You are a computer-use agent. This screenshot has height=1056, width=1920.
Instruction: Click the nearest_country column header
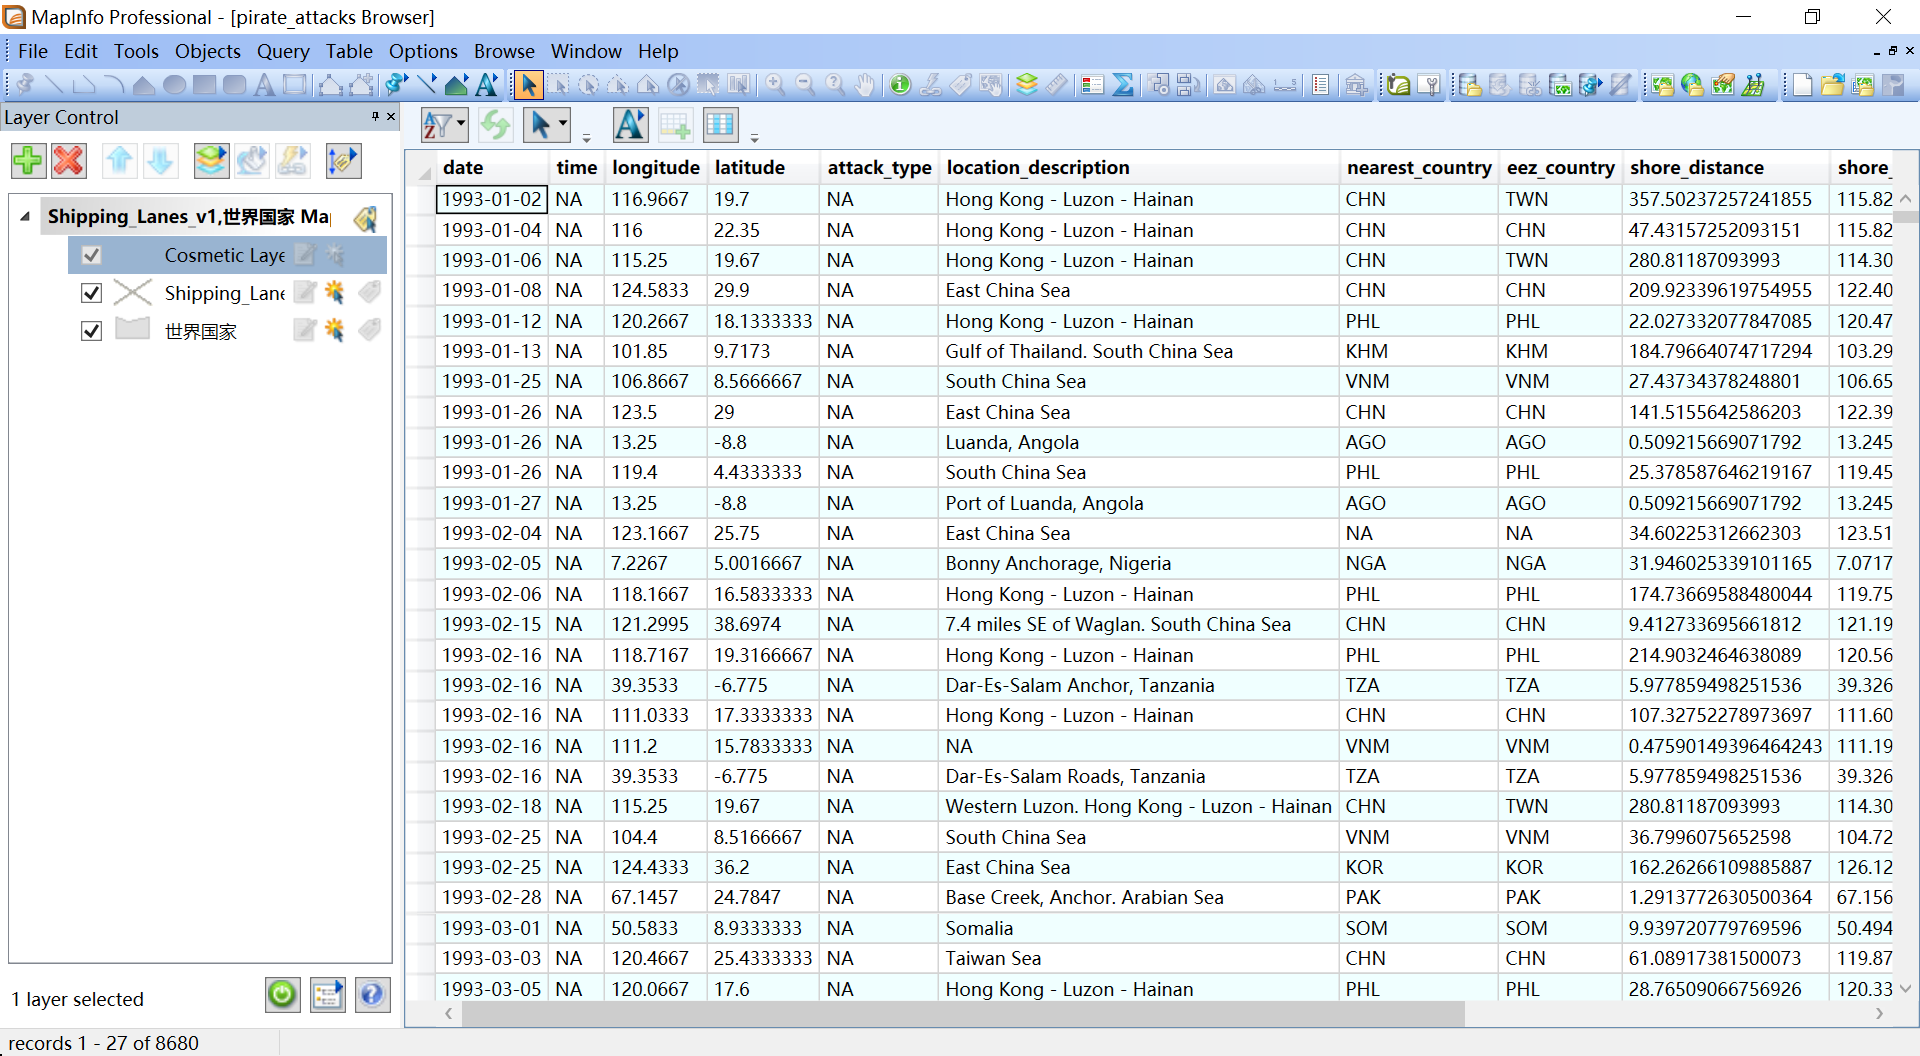click(1420, 168)
